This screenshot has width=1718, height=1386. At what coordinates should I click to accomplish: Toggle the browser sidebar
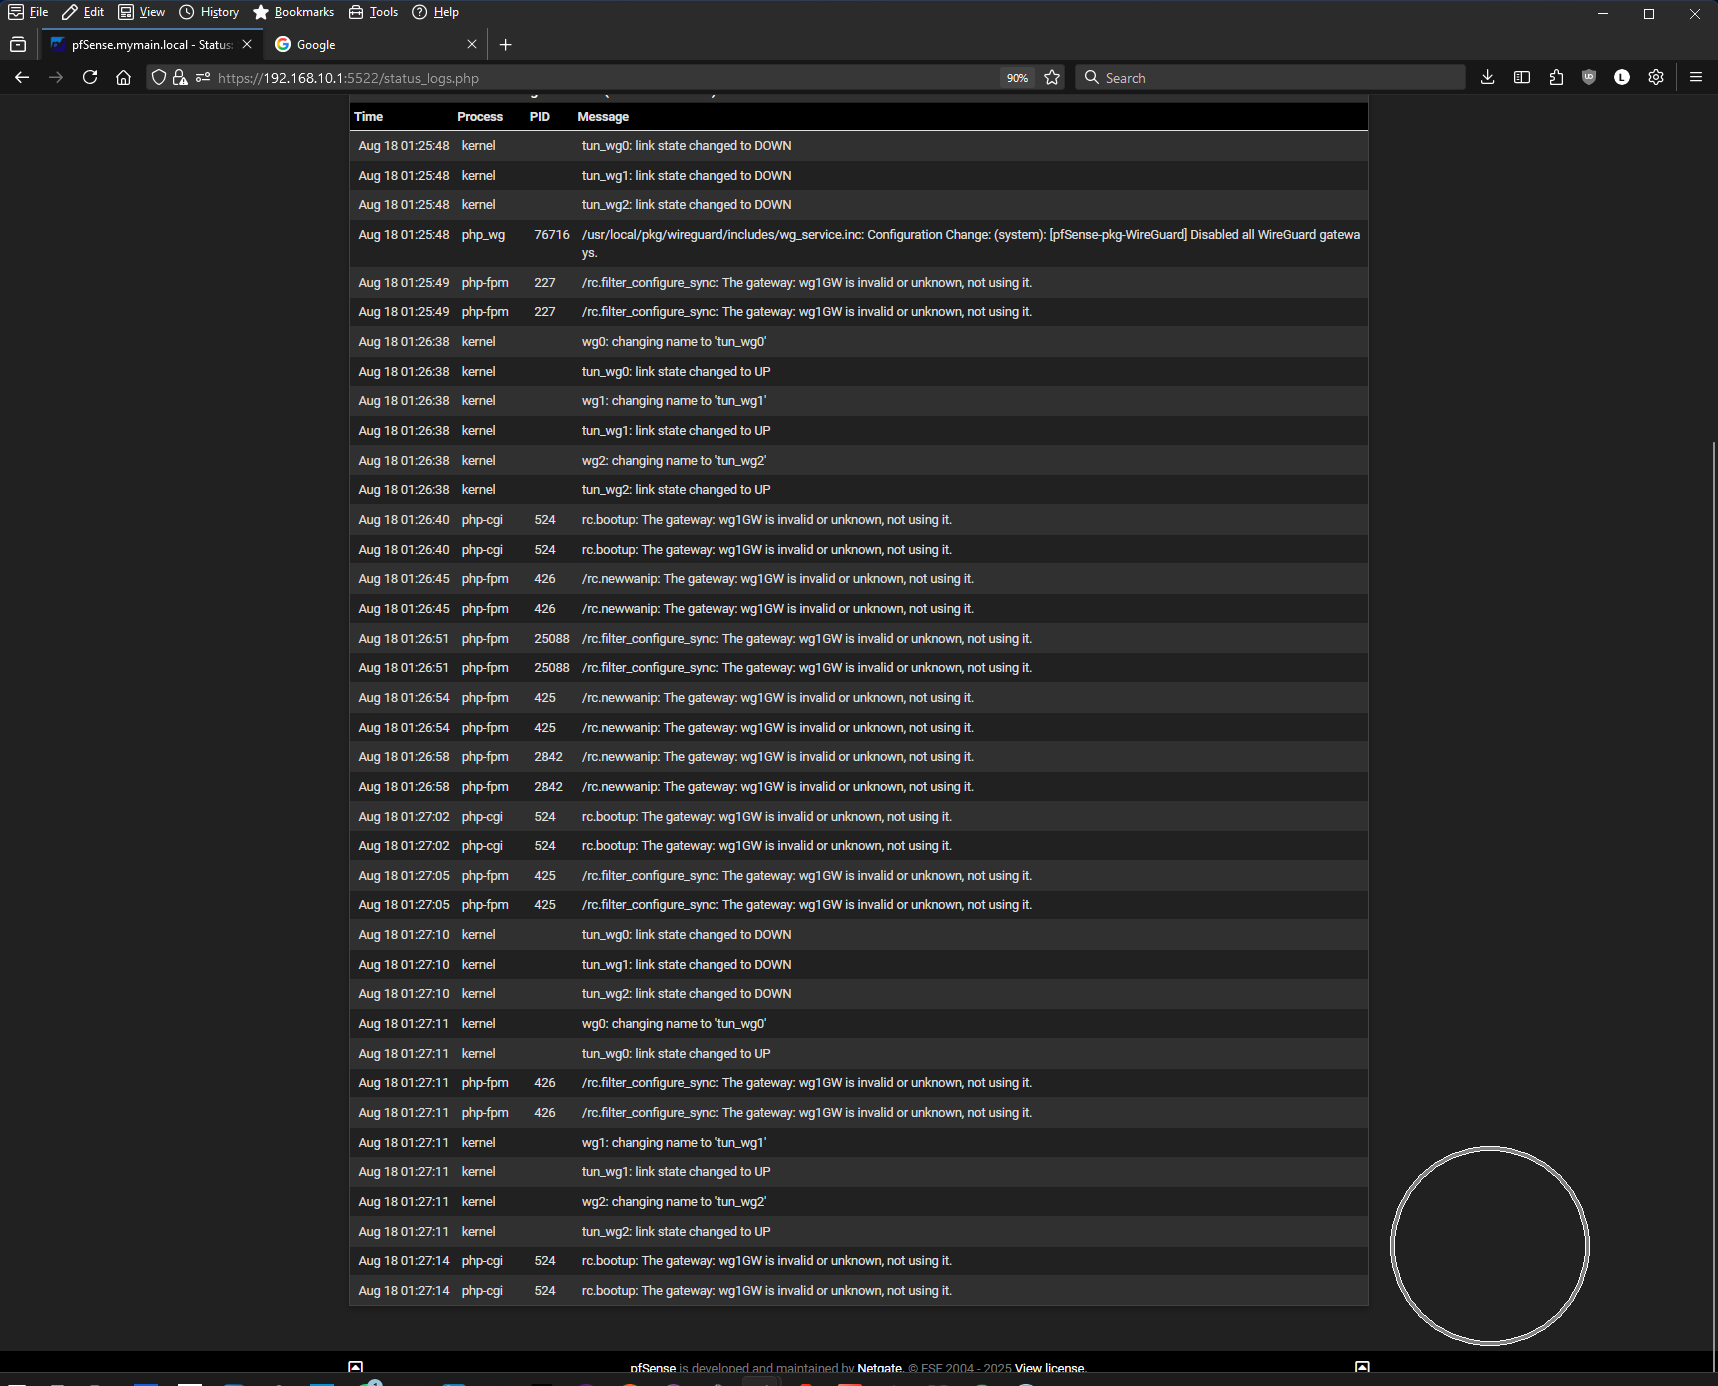(1522, 78)
